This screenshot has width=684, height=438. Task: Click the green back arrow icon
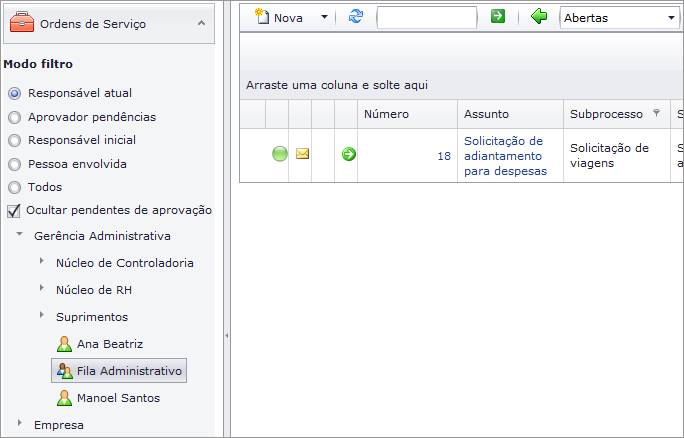pos(539,17)
